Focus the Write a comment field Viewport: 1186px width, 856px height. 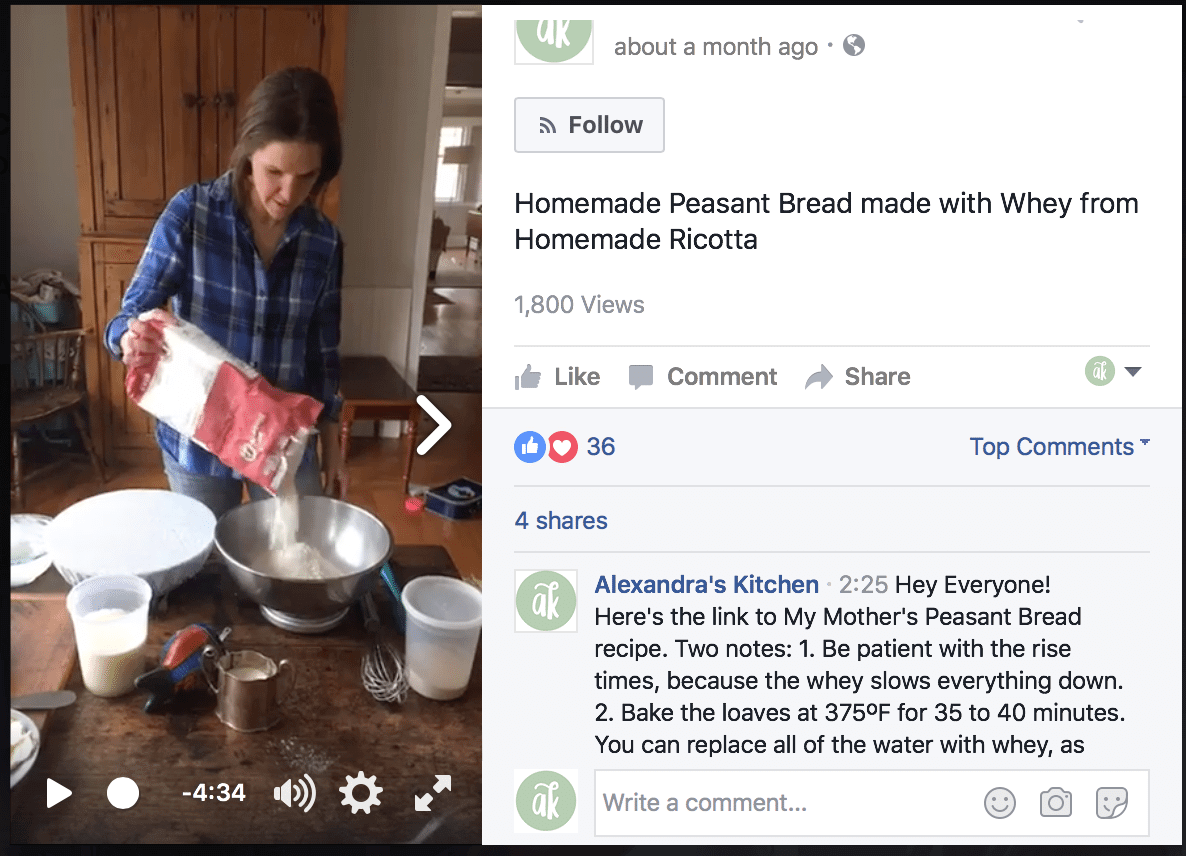coord(780,803)
